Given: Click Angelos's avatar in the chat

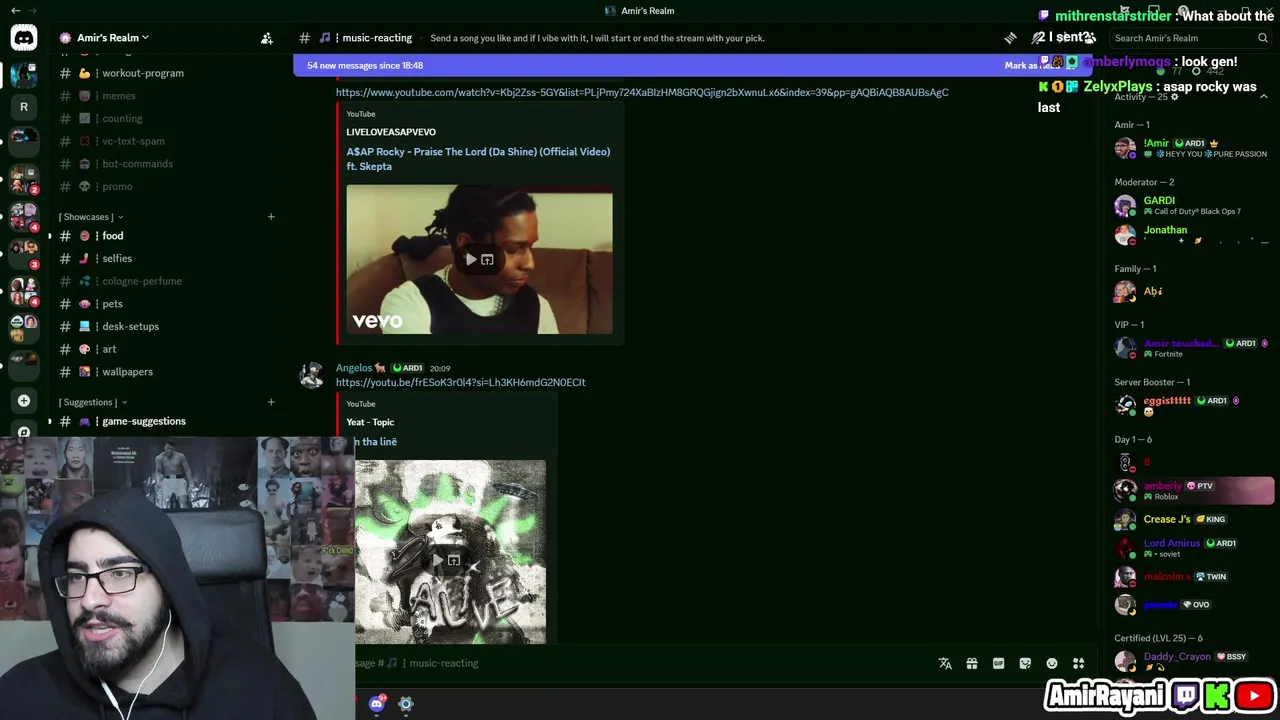Looking at the screenshot, I should coord(312,375).
